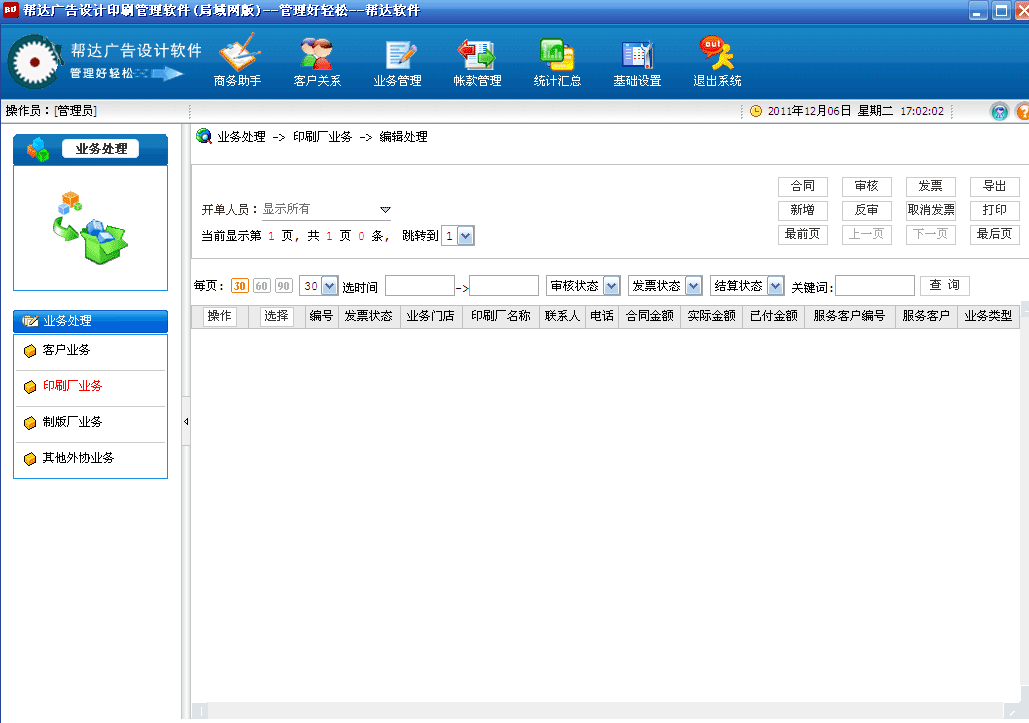Click the 编号 column header

322,316
